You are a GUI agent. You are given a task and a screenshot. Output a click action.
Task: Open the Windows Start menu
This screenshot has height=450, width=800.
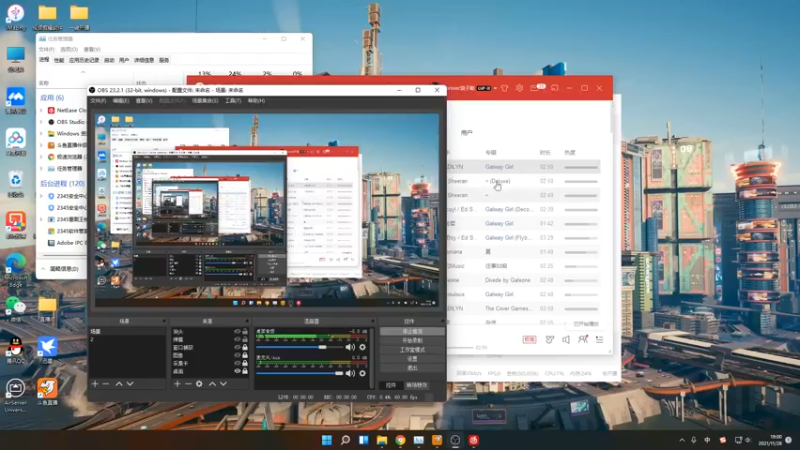(x=327, y=440)
